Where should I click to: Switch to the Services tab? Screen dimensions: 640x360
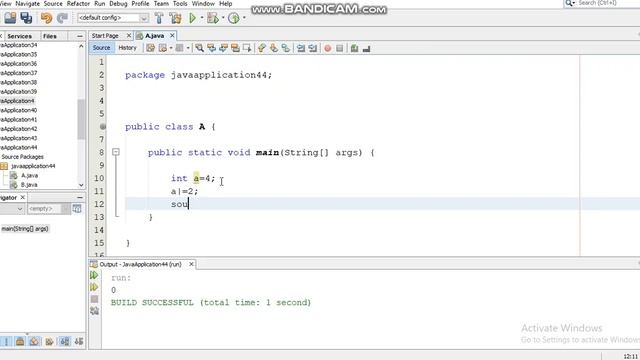[20, 36]
